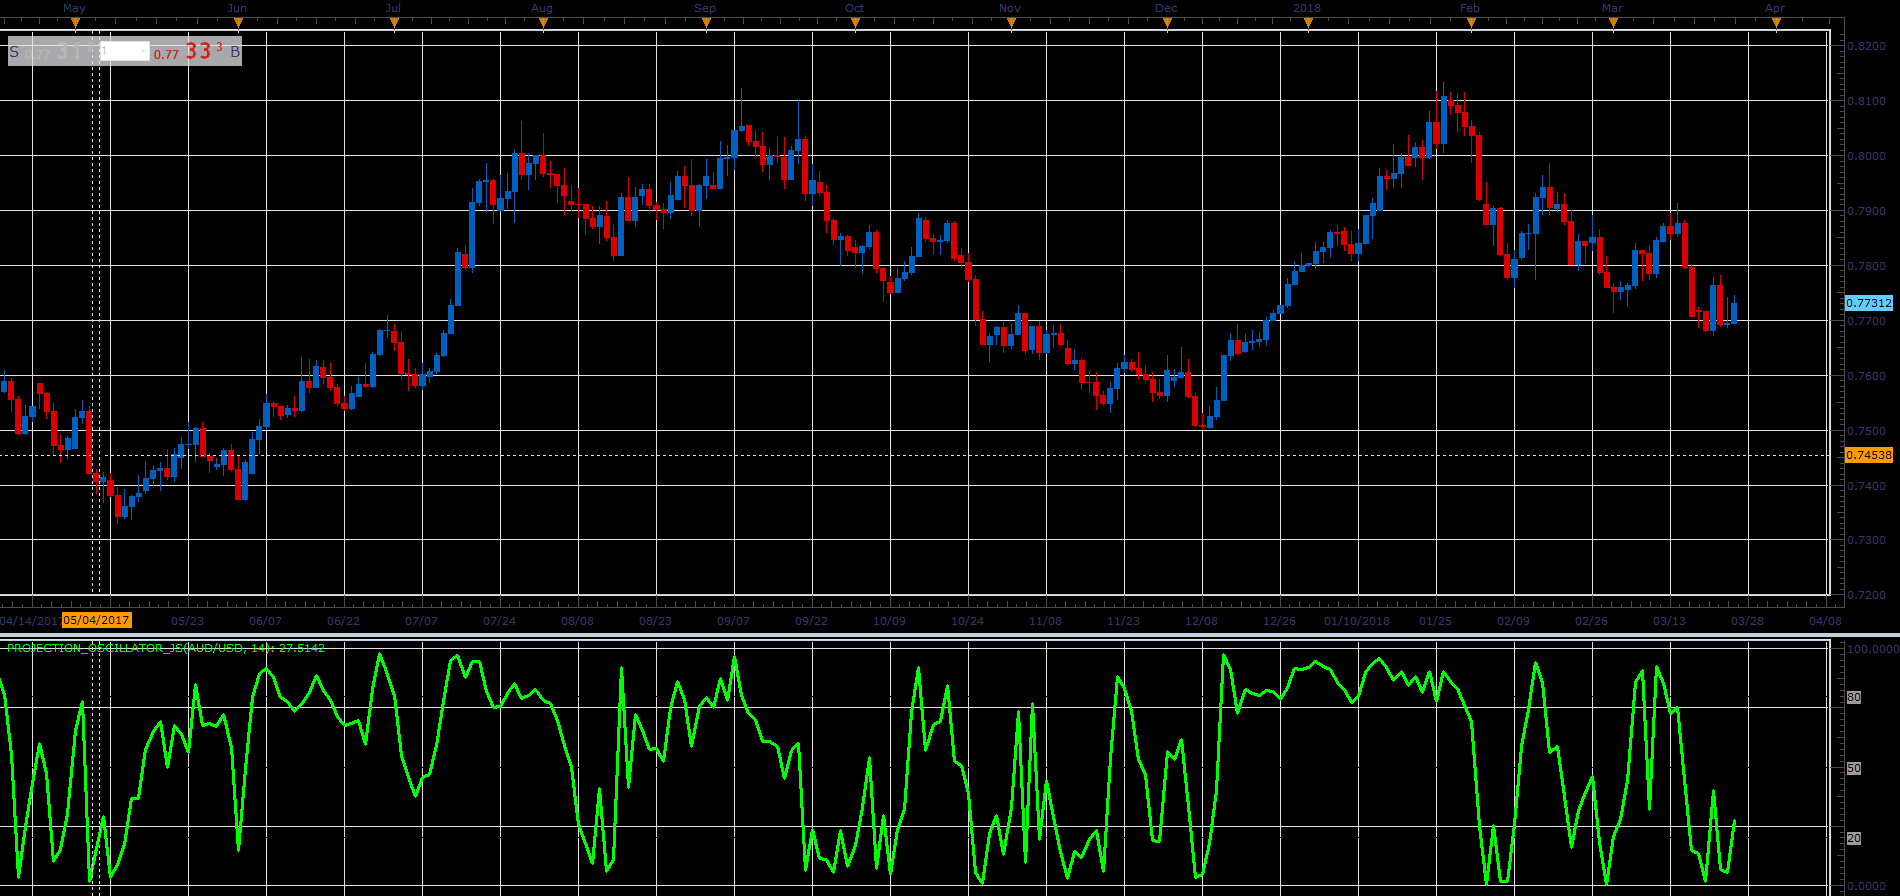Click the Feb orange timeline marker
Image resolution: width=1900 pixels, height=896 pixels.
[1471, 25]
